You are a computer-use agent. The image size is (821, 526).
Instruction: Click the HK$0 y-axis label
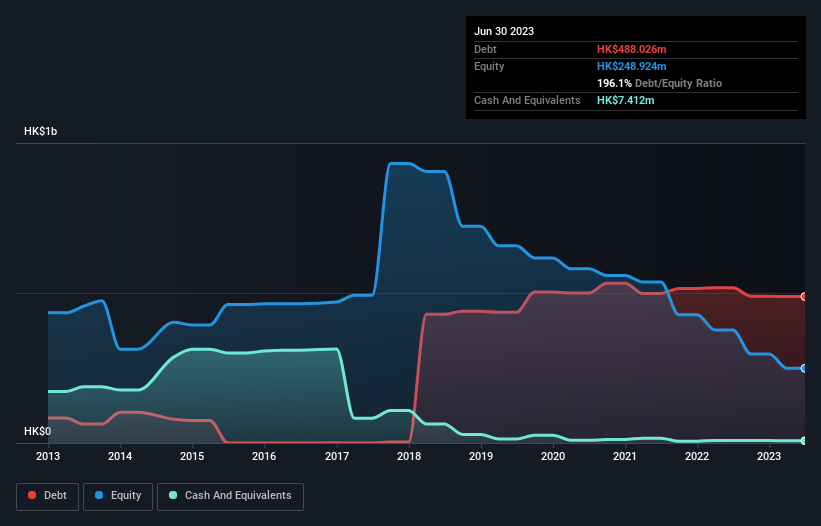click(x=37, y=431)
